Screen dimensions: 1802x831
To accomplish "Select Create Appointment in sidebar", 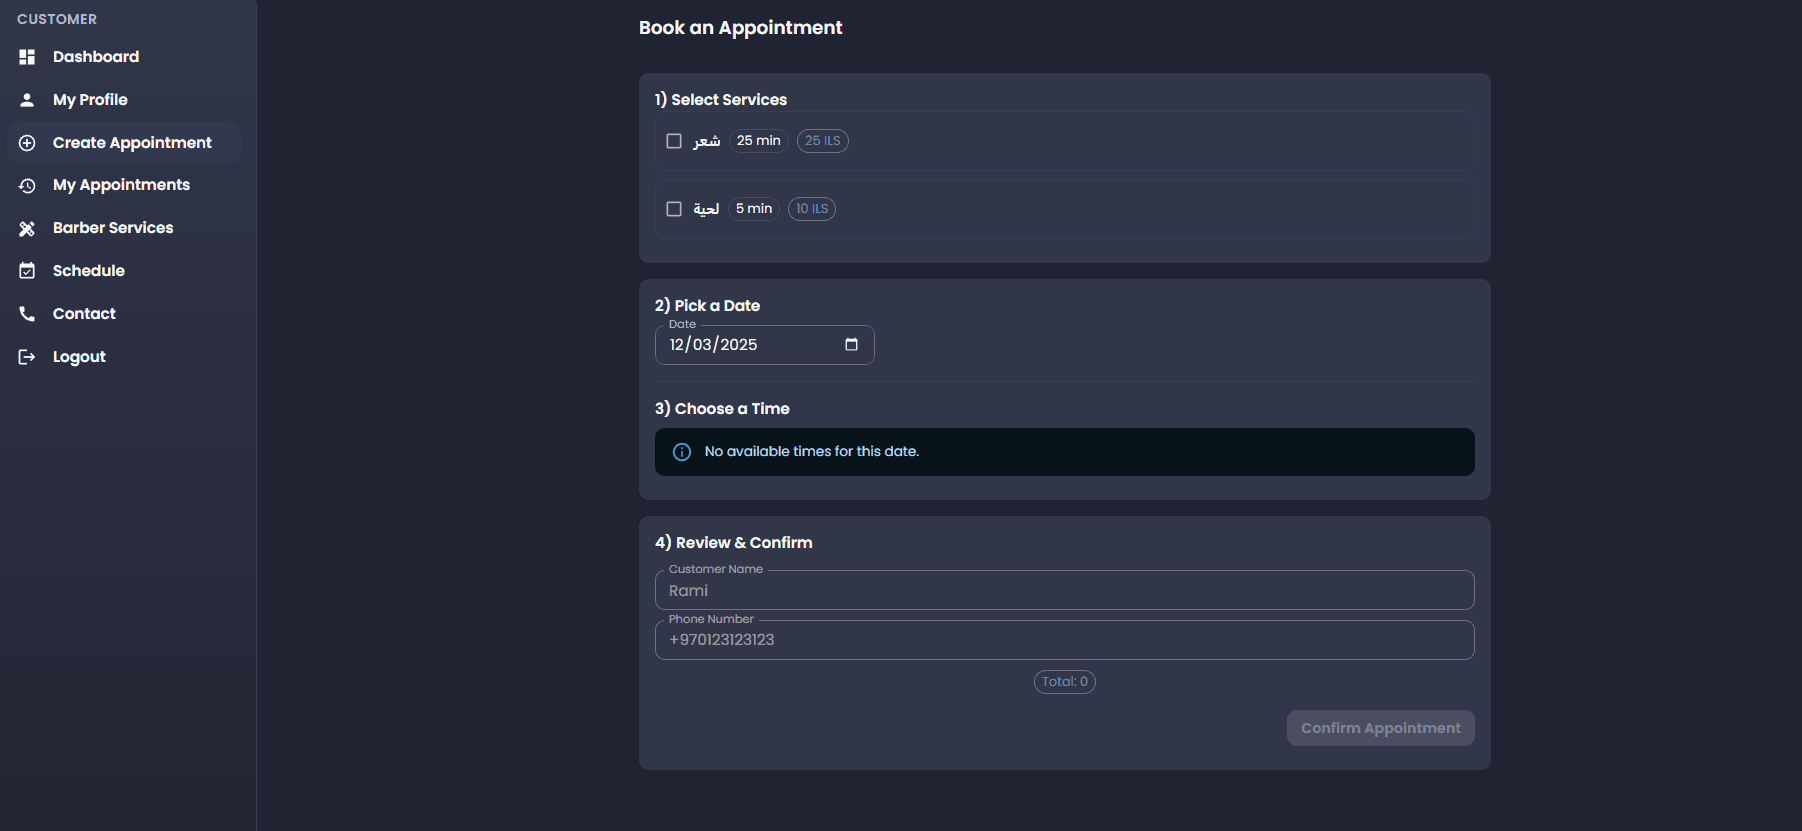I will (x=124, y=143).
